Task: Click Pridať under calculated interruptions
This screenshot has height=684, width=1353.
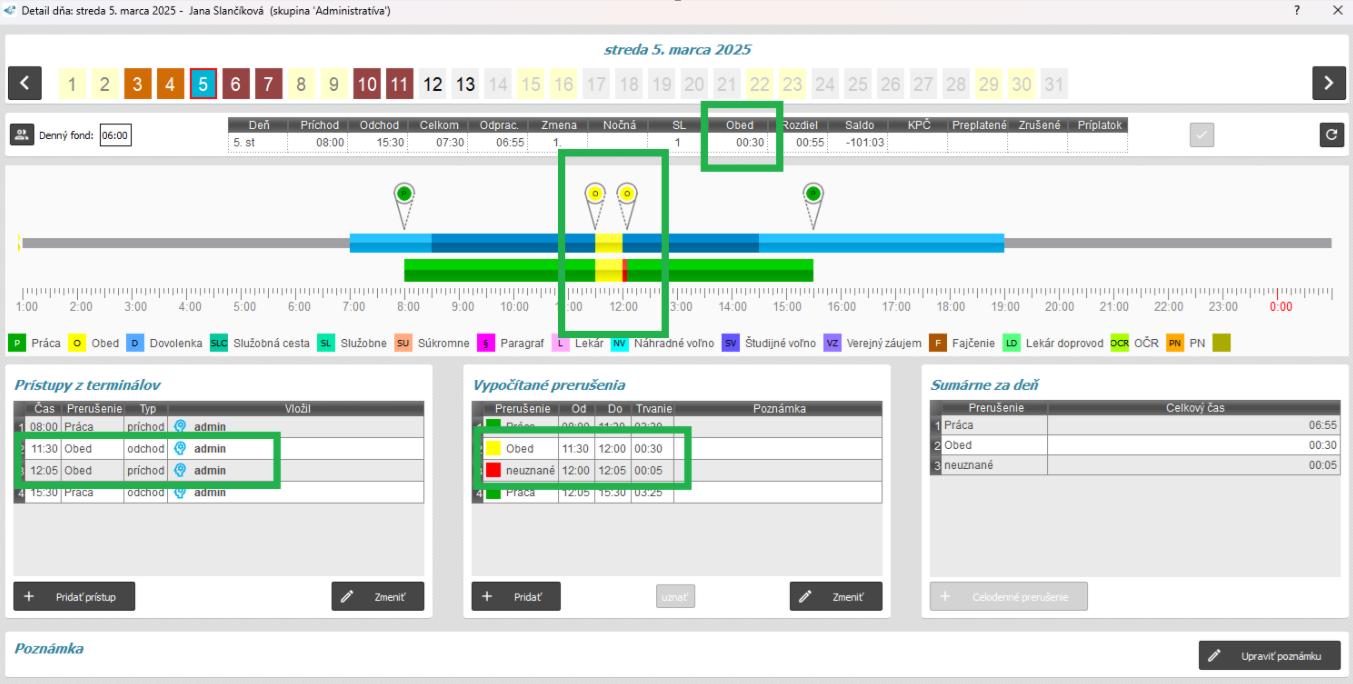Action: 516,596
